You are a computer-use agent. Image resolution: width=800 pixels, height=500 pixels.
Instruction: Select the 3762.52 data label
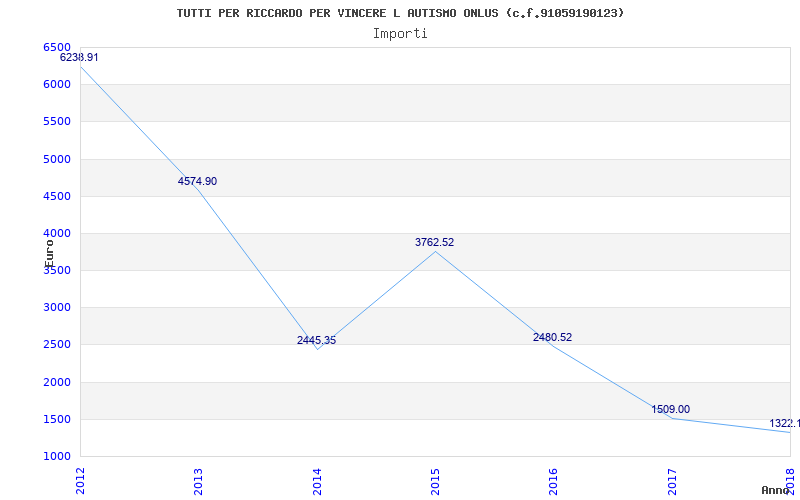click(x=434, y=242)
